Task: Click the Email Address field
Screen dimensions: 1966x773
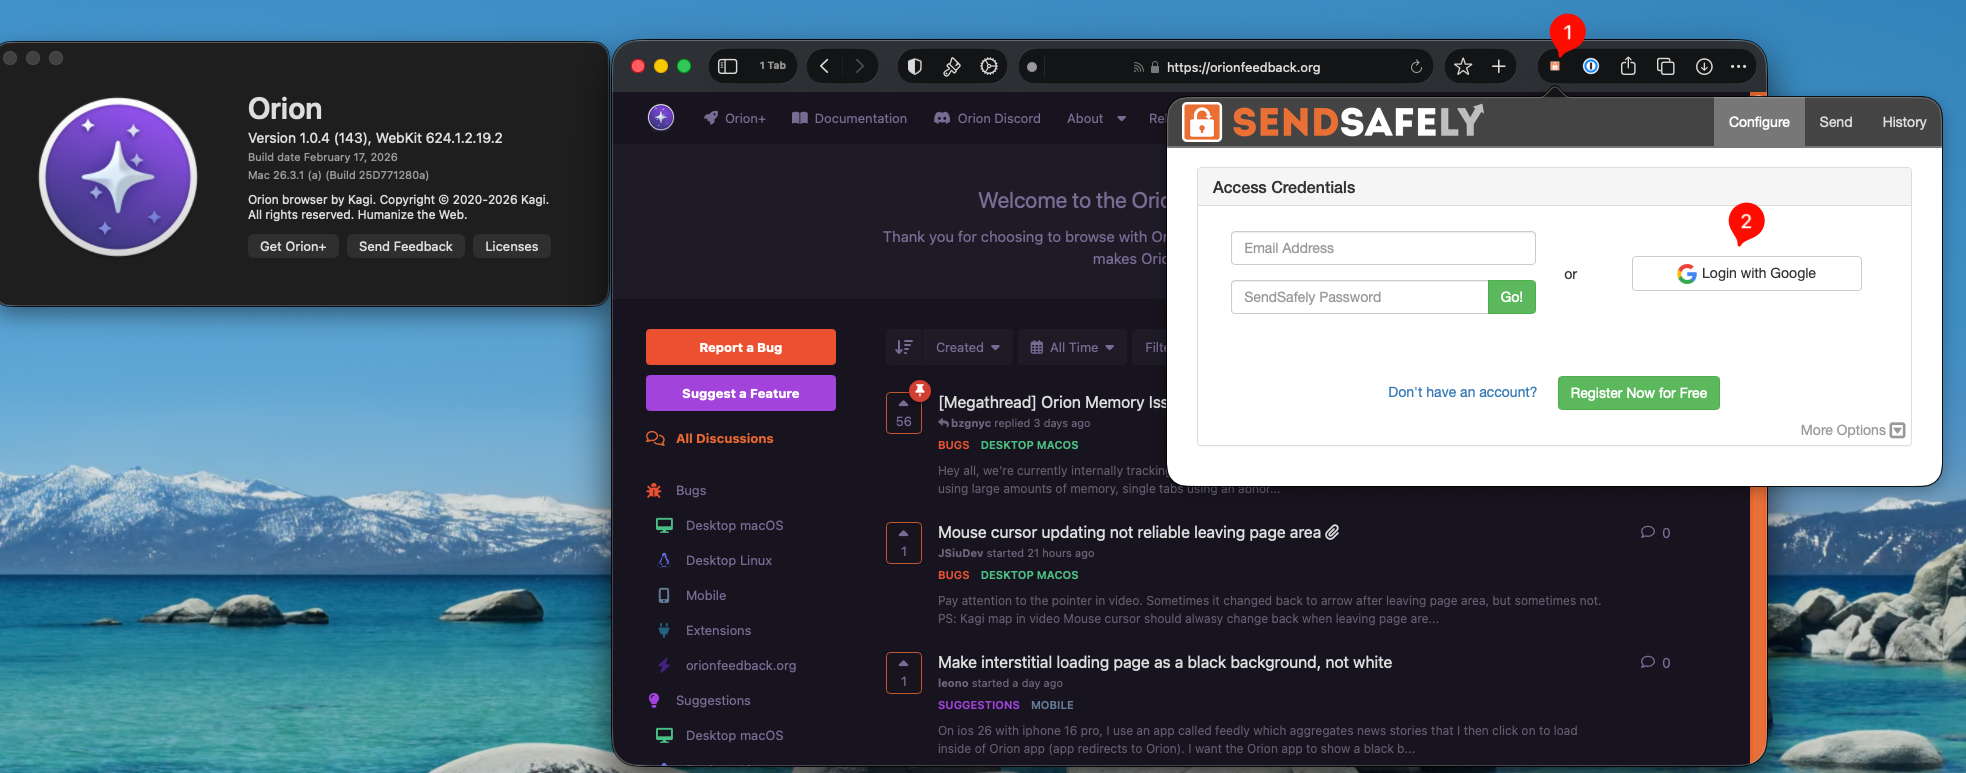Action: [1382, 248]
